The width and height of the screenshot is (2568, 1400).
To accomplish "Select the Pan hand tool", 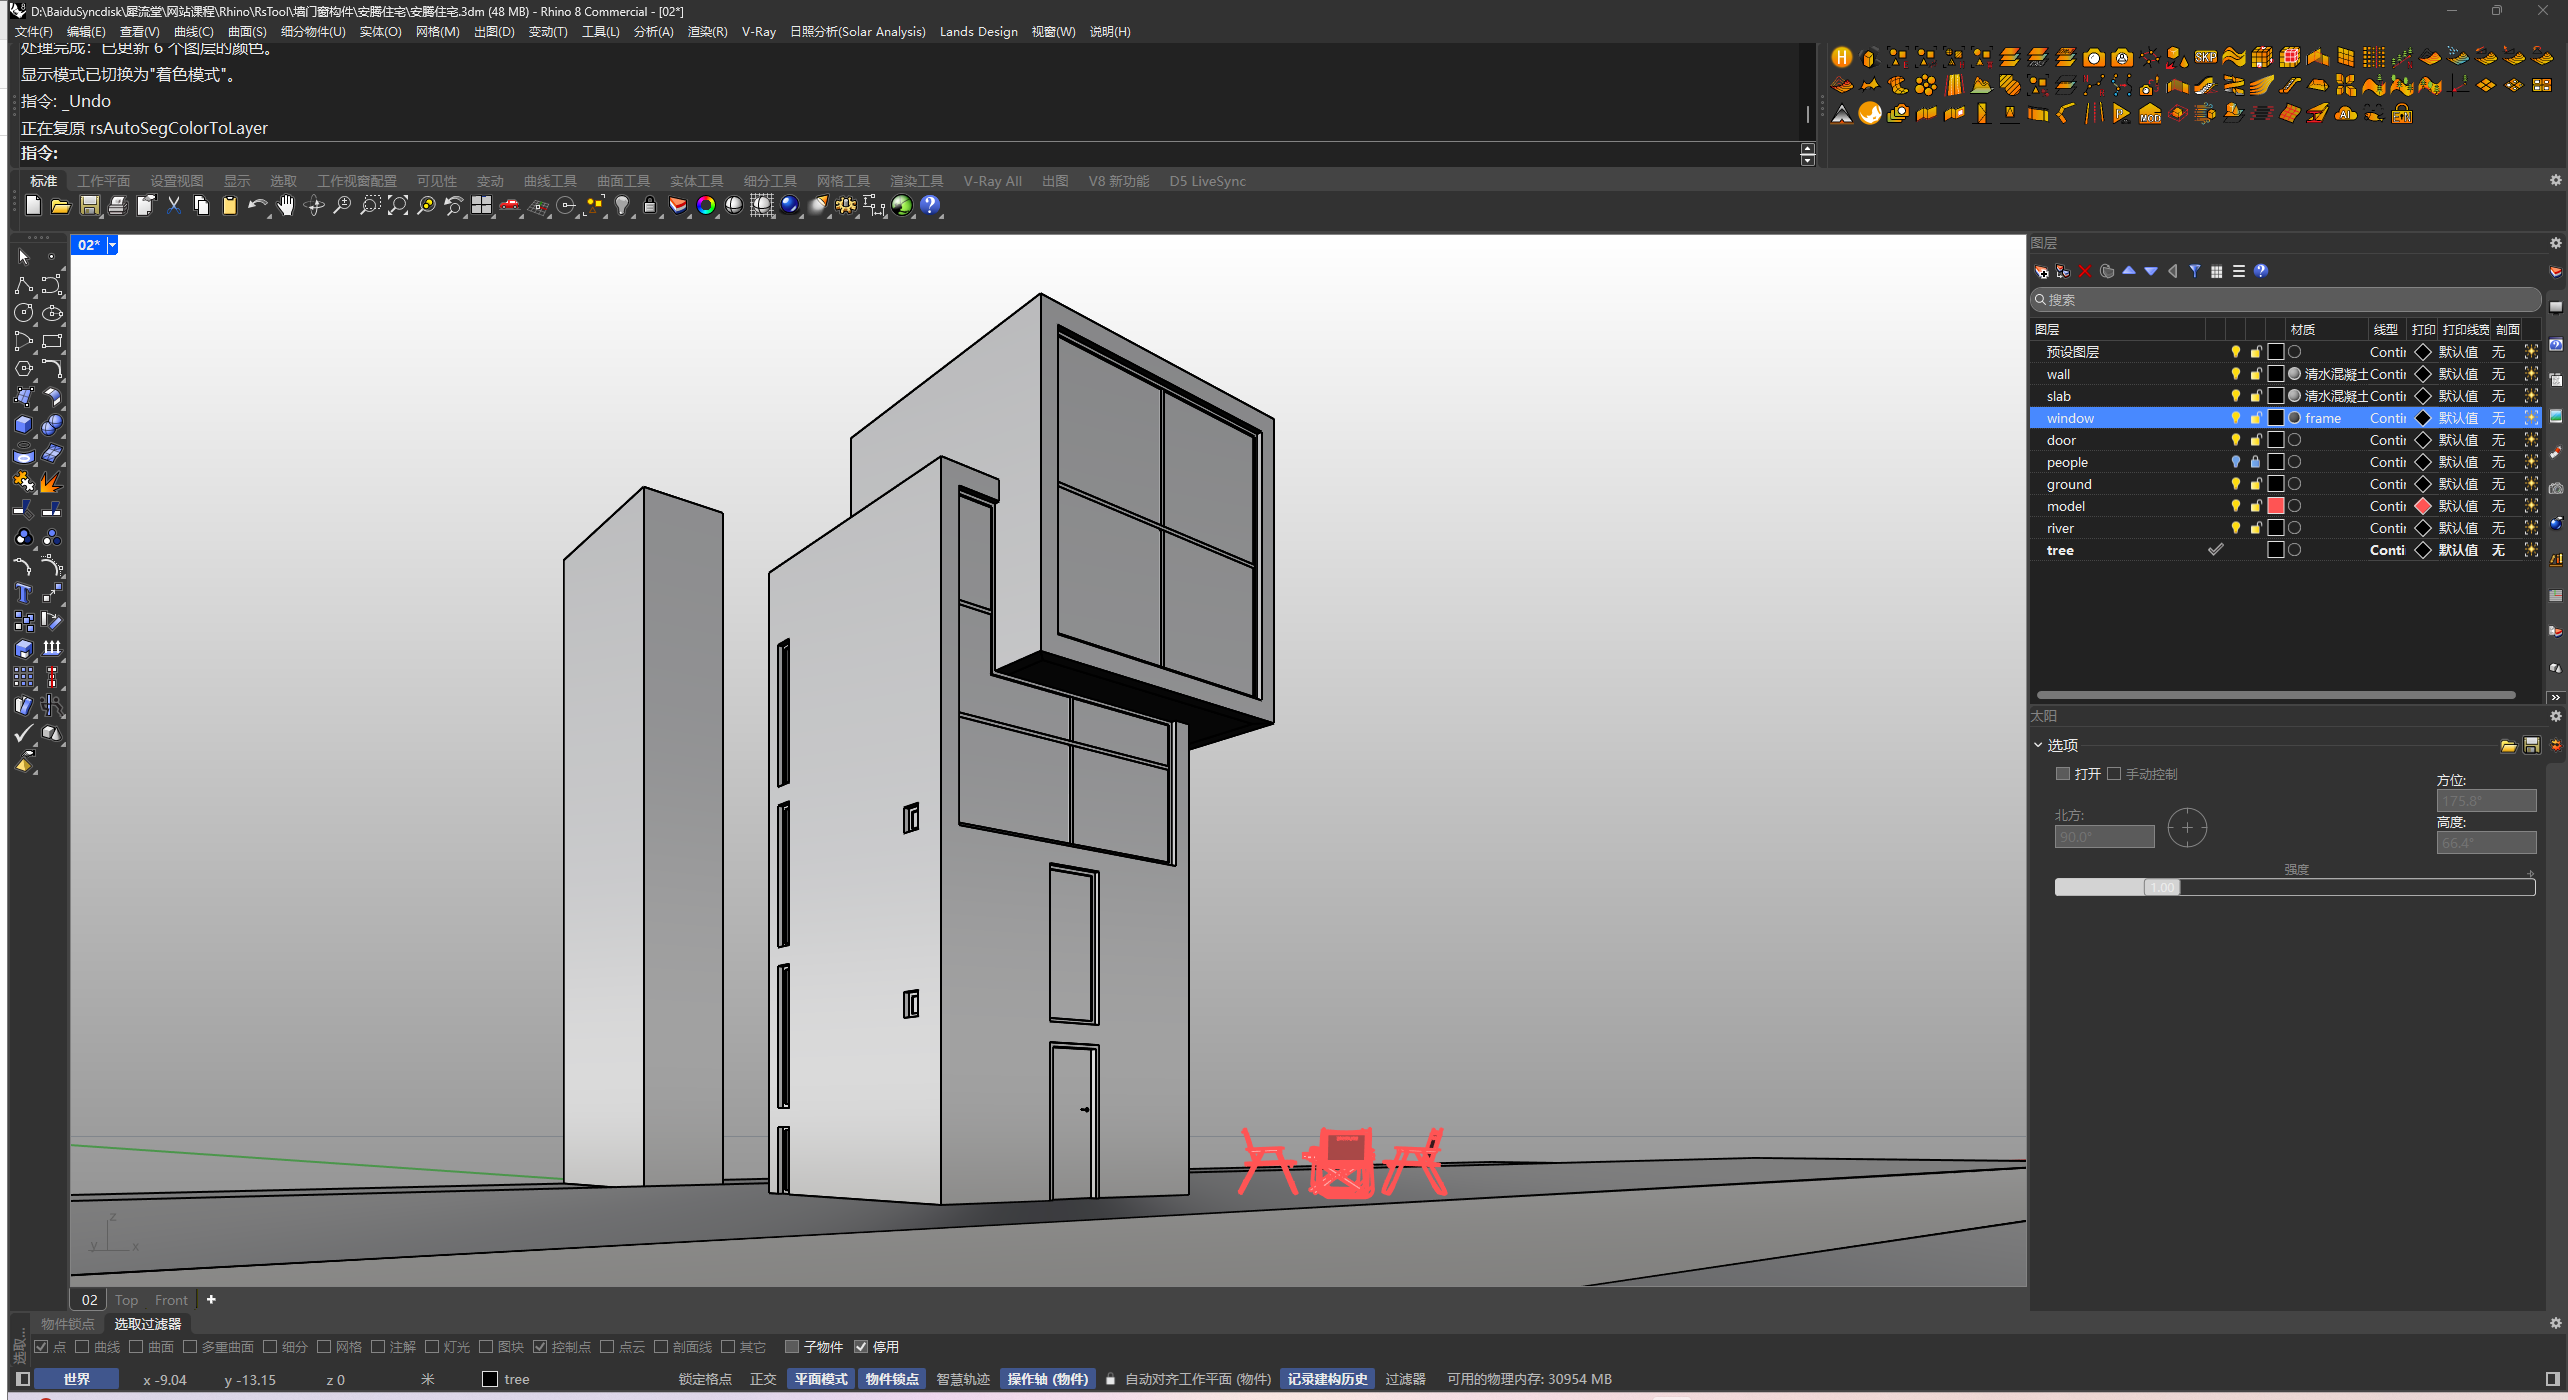I will (x=286, y=205).
